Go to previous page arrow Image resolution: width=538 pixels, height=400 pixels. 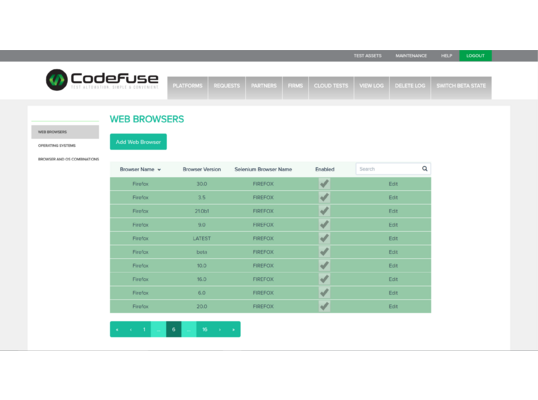[x=131, y=329]
